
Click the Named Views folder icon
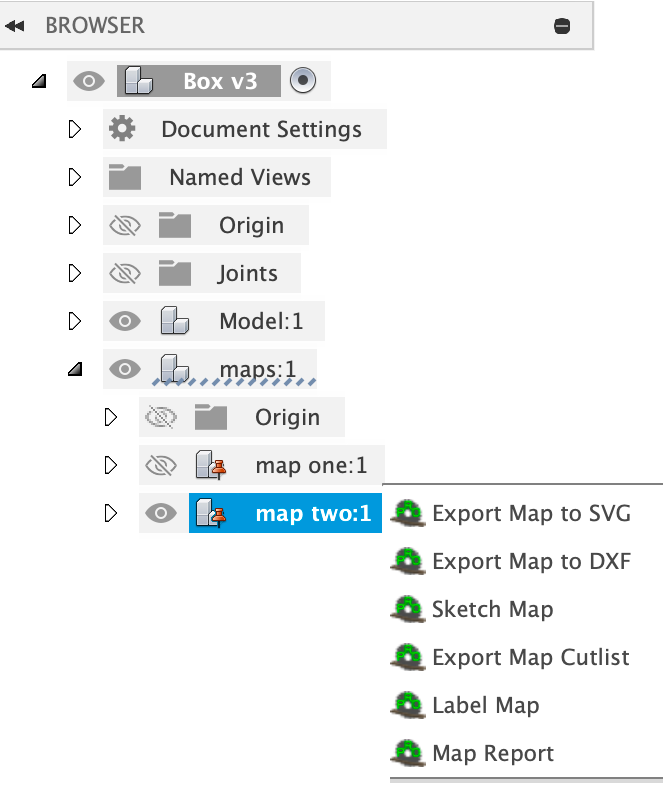click(125, 177)
